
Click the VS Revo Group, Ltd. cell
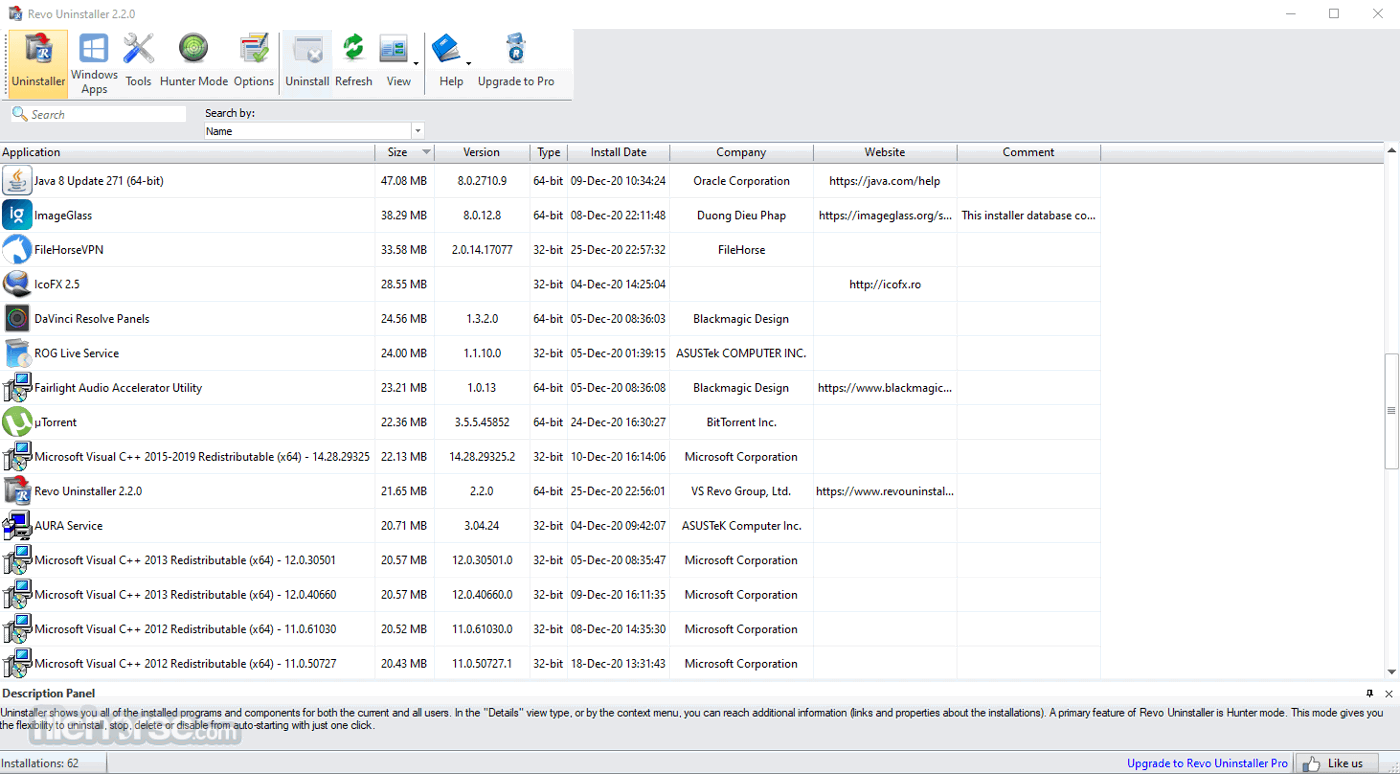pos(741,491)
